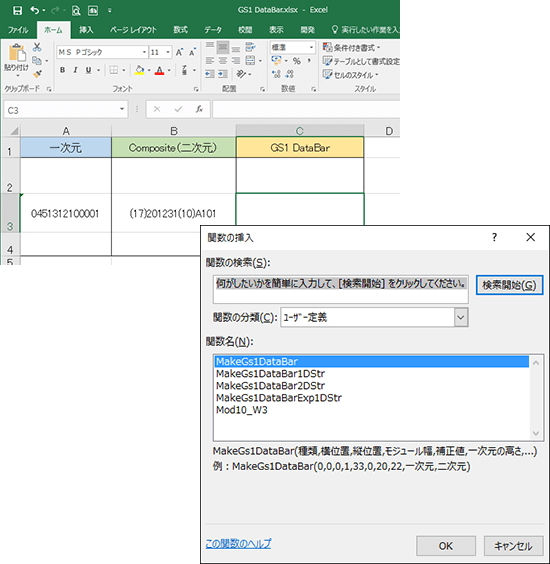Apply accounting number format
550x564 pixels.
coord(276,60)
